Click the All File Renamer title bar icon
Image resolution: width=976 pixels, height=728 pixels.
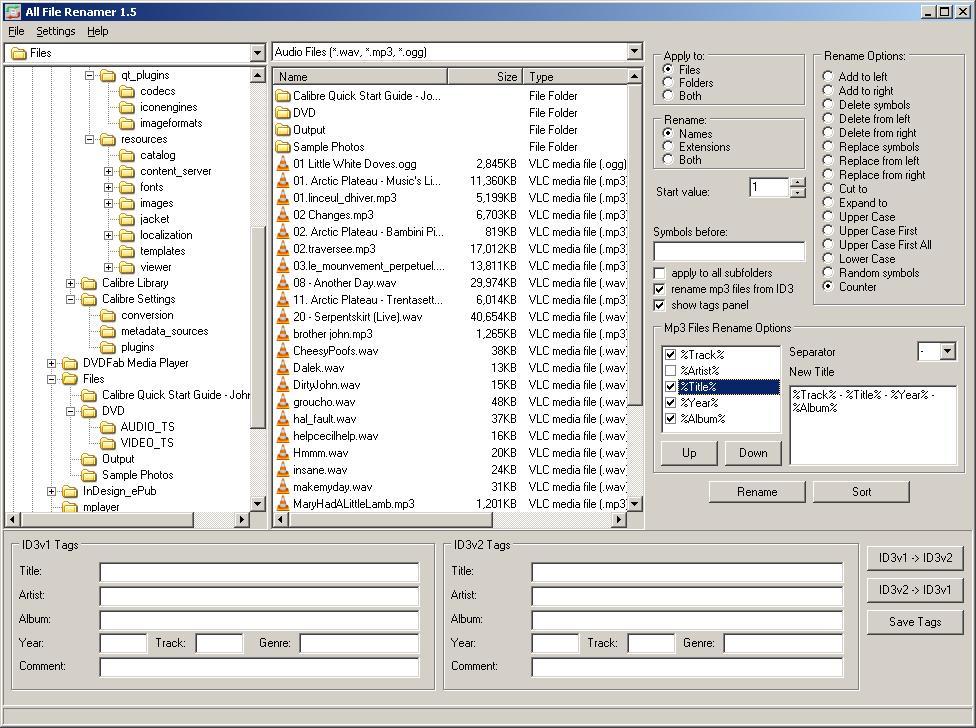tap(12, 11)
